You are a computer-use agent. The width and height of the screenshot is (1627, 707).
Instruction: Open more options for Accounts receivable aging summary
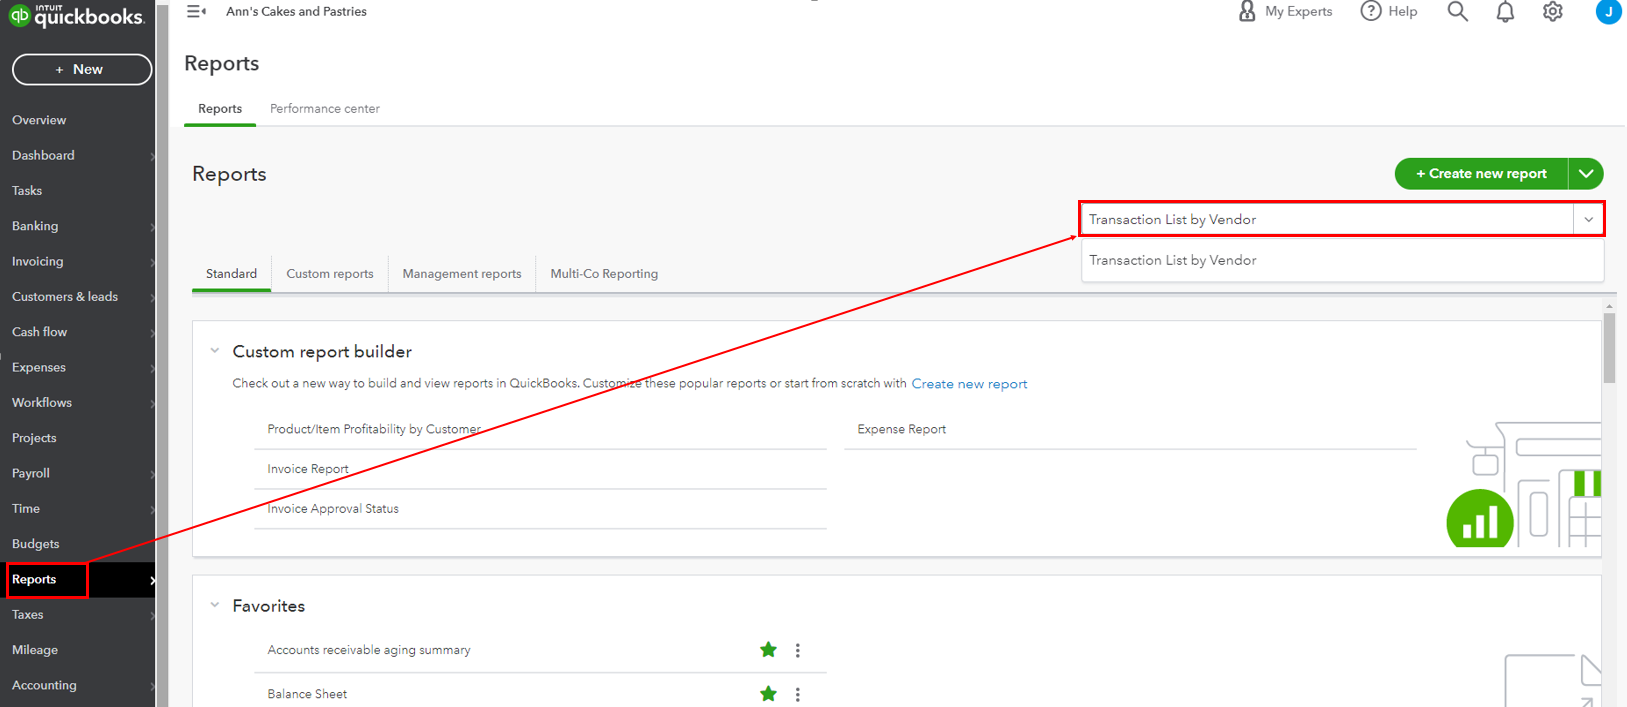coord(798,650)
